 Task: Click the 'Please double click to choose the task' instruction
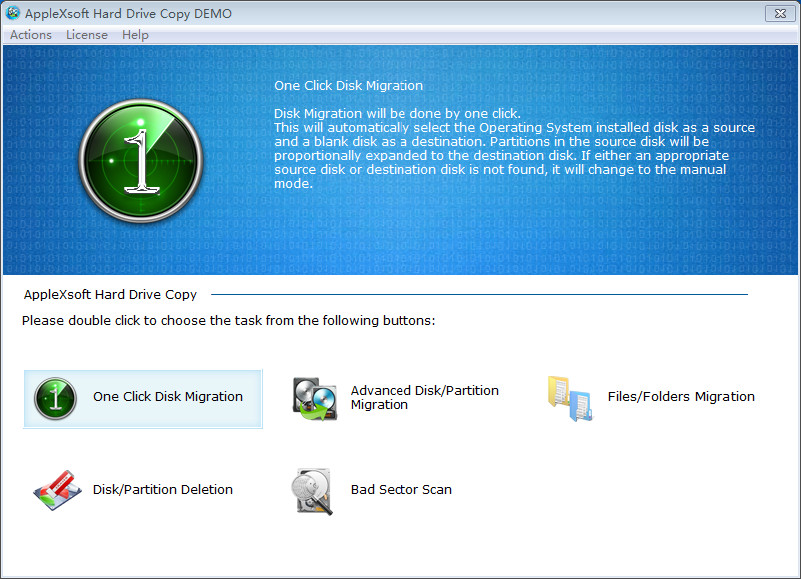(228, 320)
